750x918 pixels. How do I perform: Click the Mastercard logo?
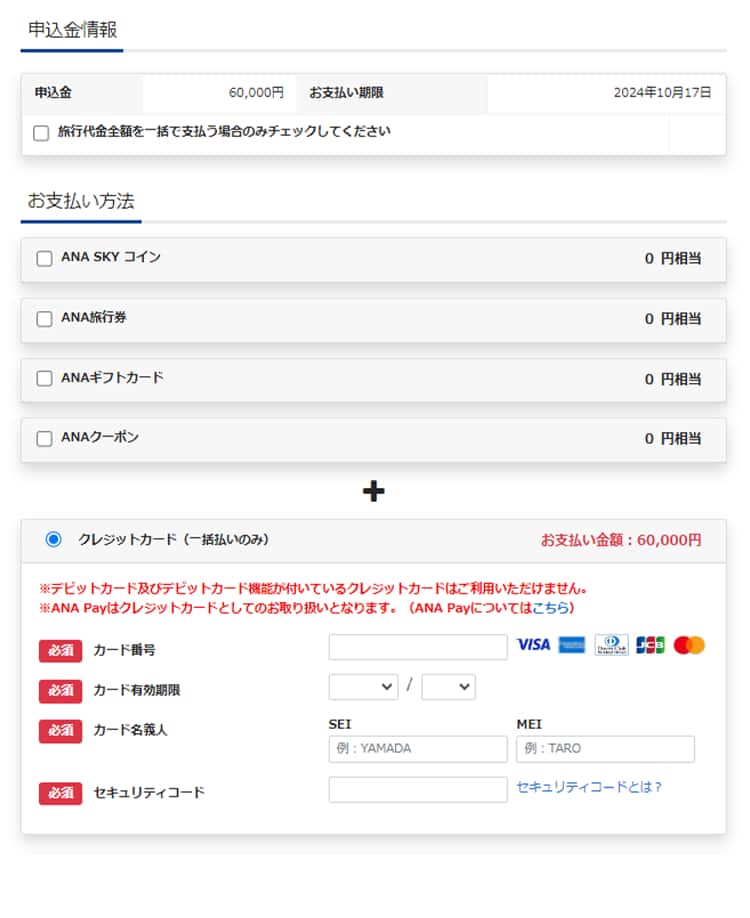pyautogui.click(x=689, y=645)
